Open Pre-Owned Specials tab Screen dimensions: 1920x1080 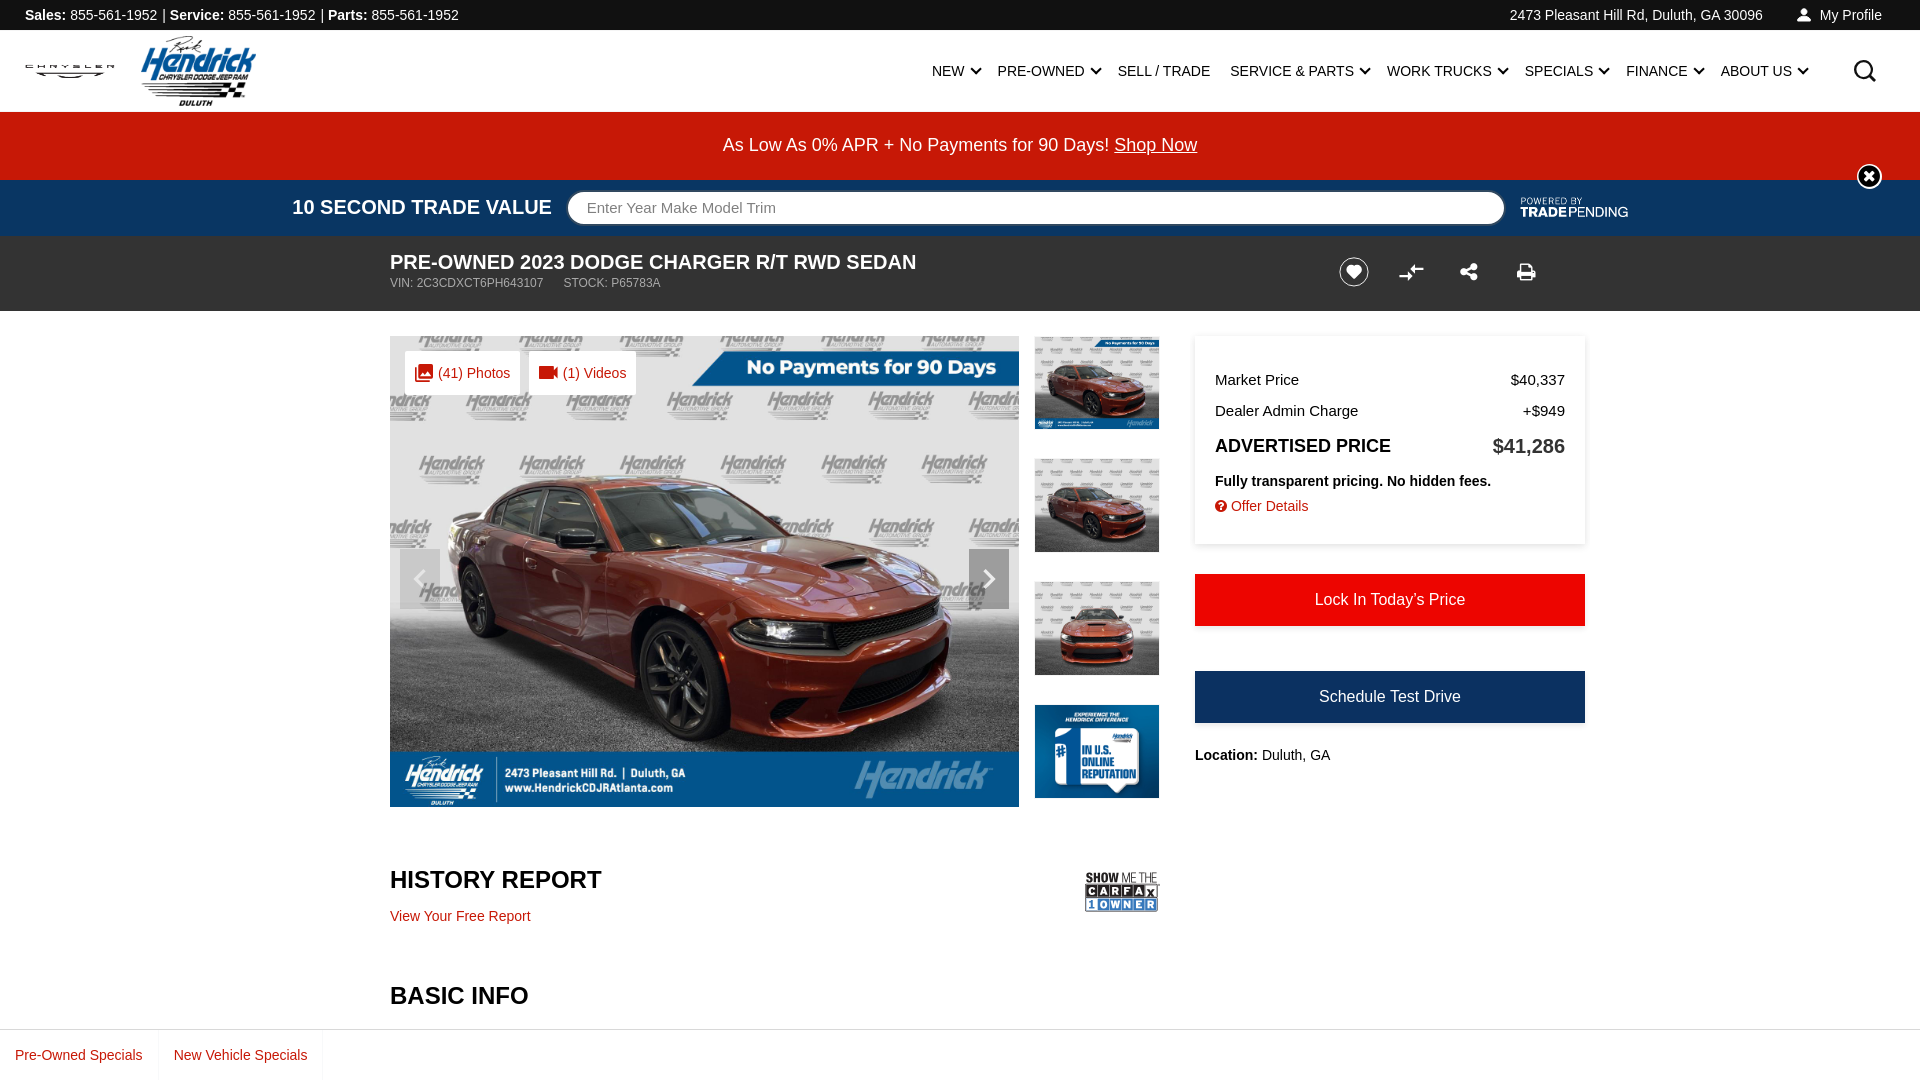click(79, 1055)
